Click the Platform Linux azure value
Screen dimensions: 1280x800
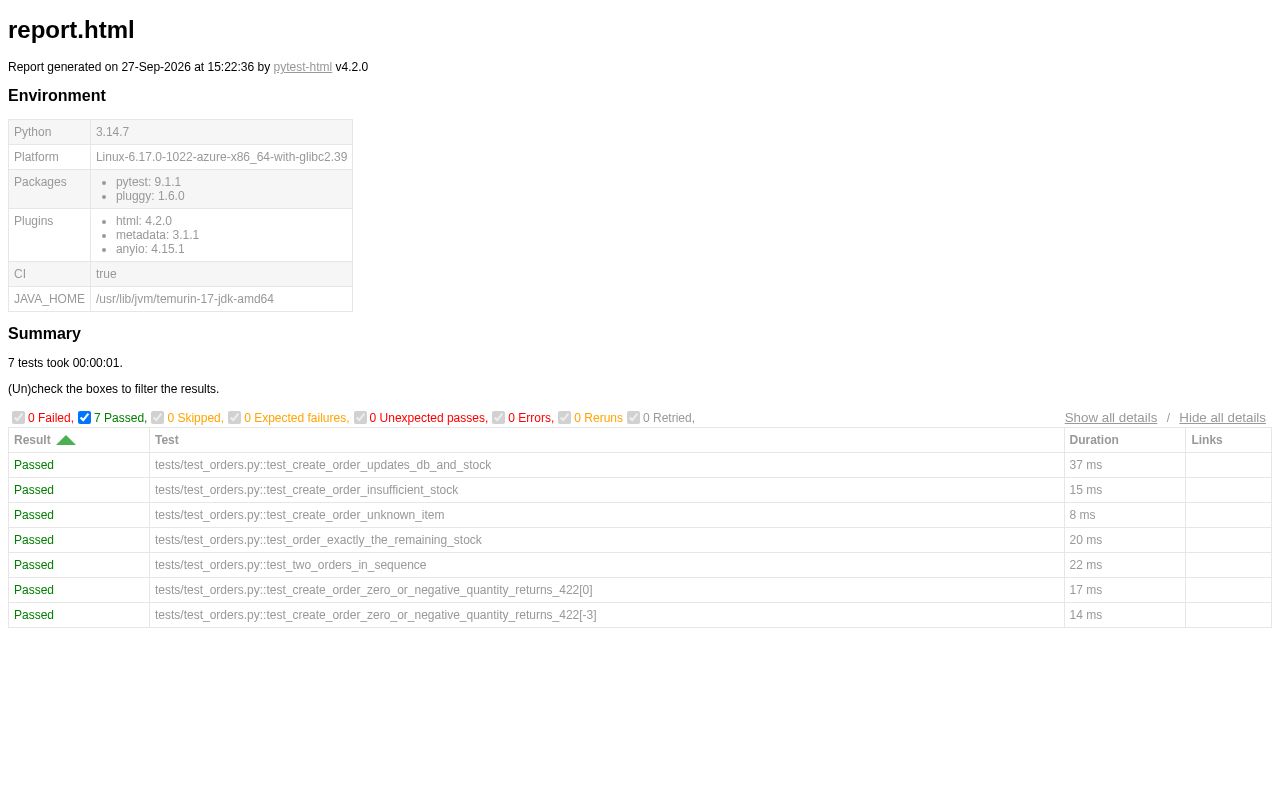221,157
